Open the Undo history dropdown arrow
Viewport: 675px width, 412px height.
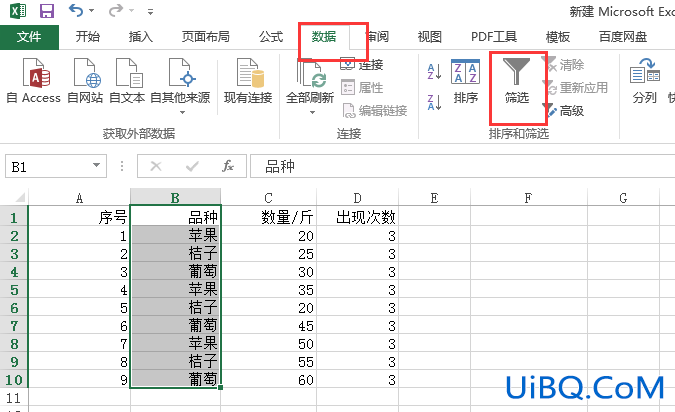point(91,11)
